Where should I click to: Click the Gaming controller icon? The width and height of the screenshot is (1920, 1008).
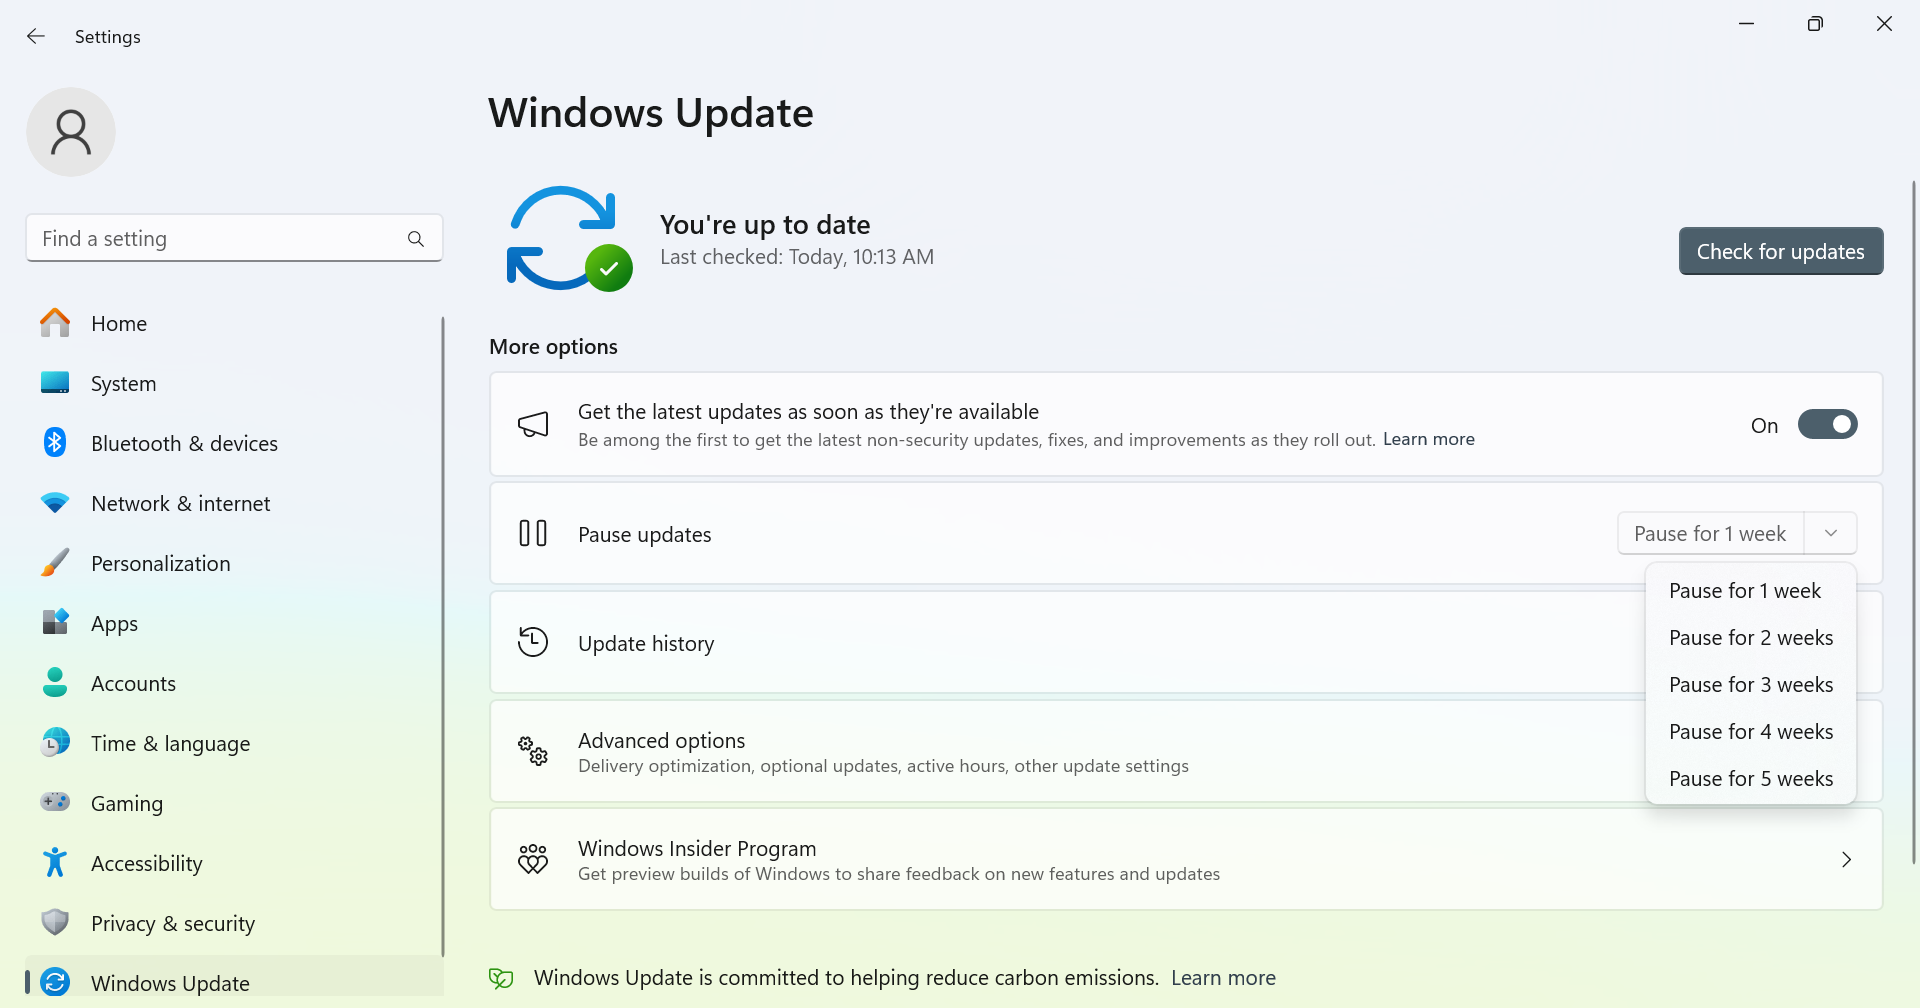pos(55,802)
